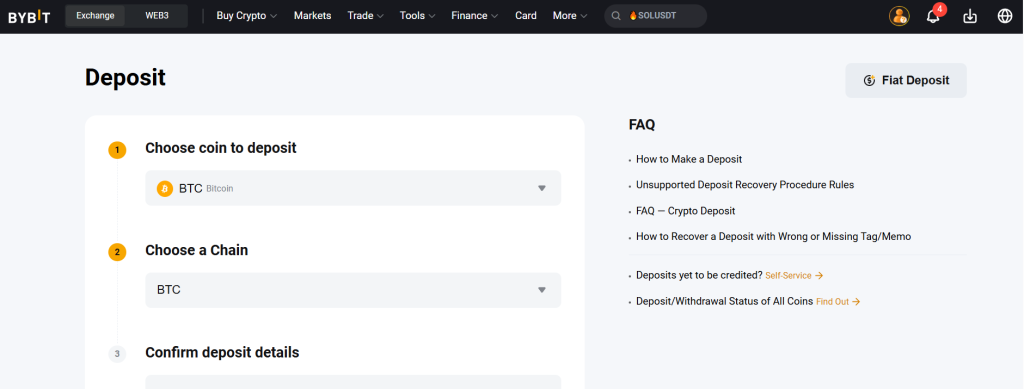Viewport: 1024px width, 389px height.
Task: Open Unsupported Deposit Recovery Procedure Rules
Action: (x=745, y=185)
